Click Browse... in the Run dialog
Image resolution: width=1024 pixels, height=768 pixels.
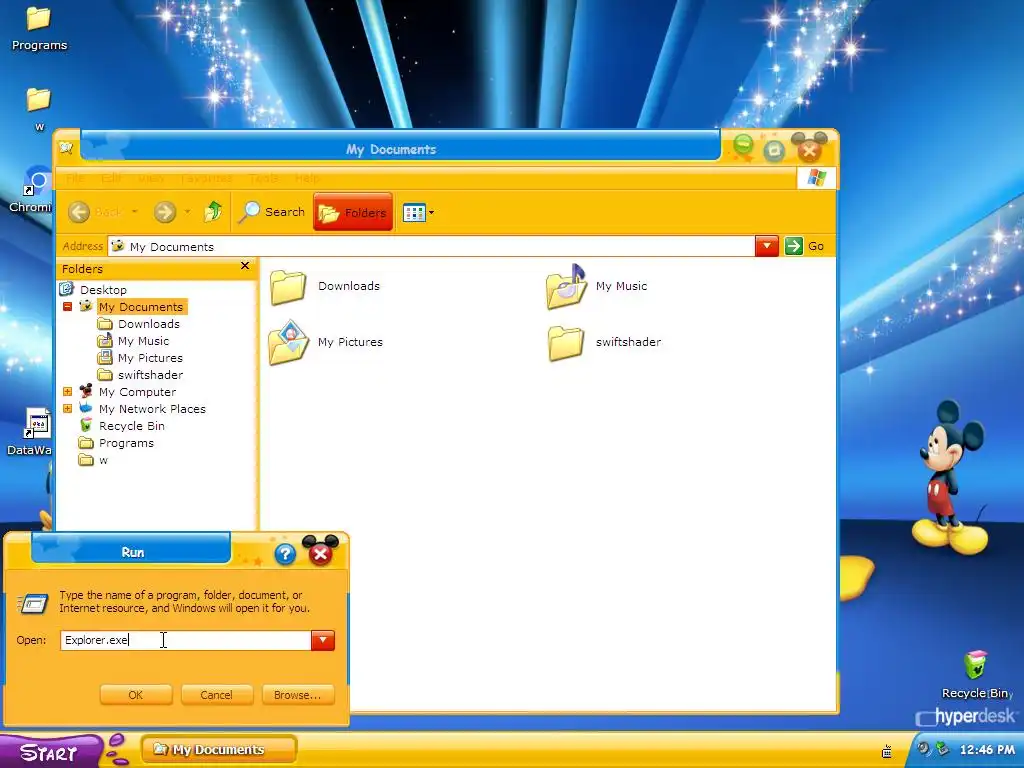coord(298,695)
